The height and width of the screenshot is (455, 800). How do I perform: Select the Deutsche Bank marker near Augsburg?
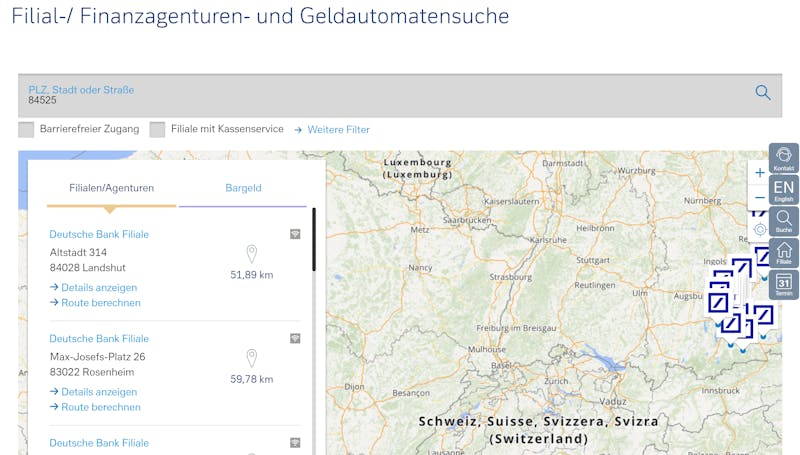click(718, 303)
